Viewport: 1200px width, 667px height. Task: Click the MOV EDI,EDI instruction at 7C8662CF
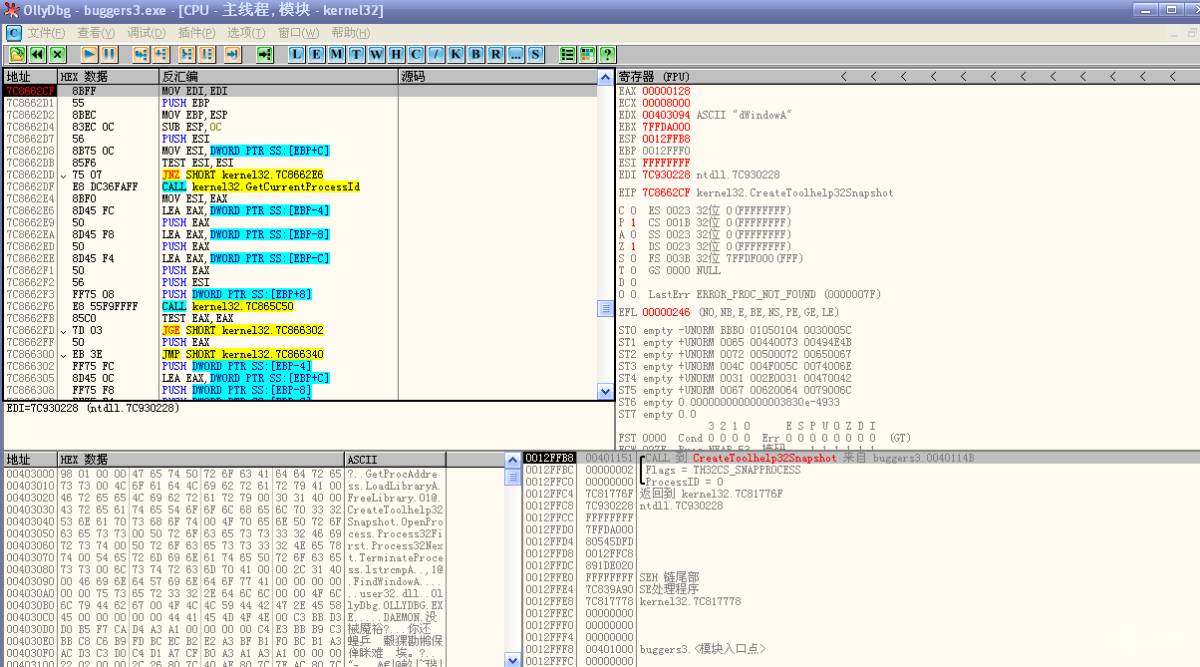(195, 91)
